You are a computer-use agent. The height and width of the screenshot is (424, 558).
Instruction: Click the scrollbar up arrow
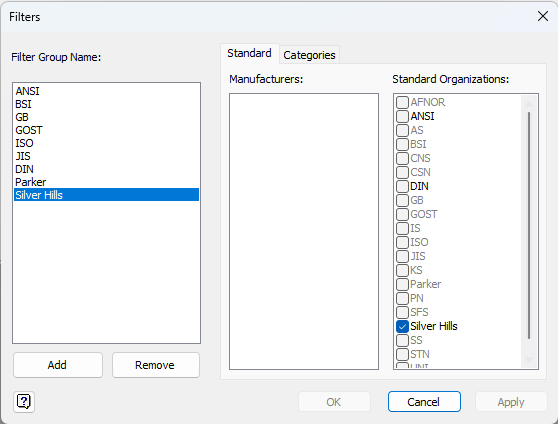(x=529, y=104)
